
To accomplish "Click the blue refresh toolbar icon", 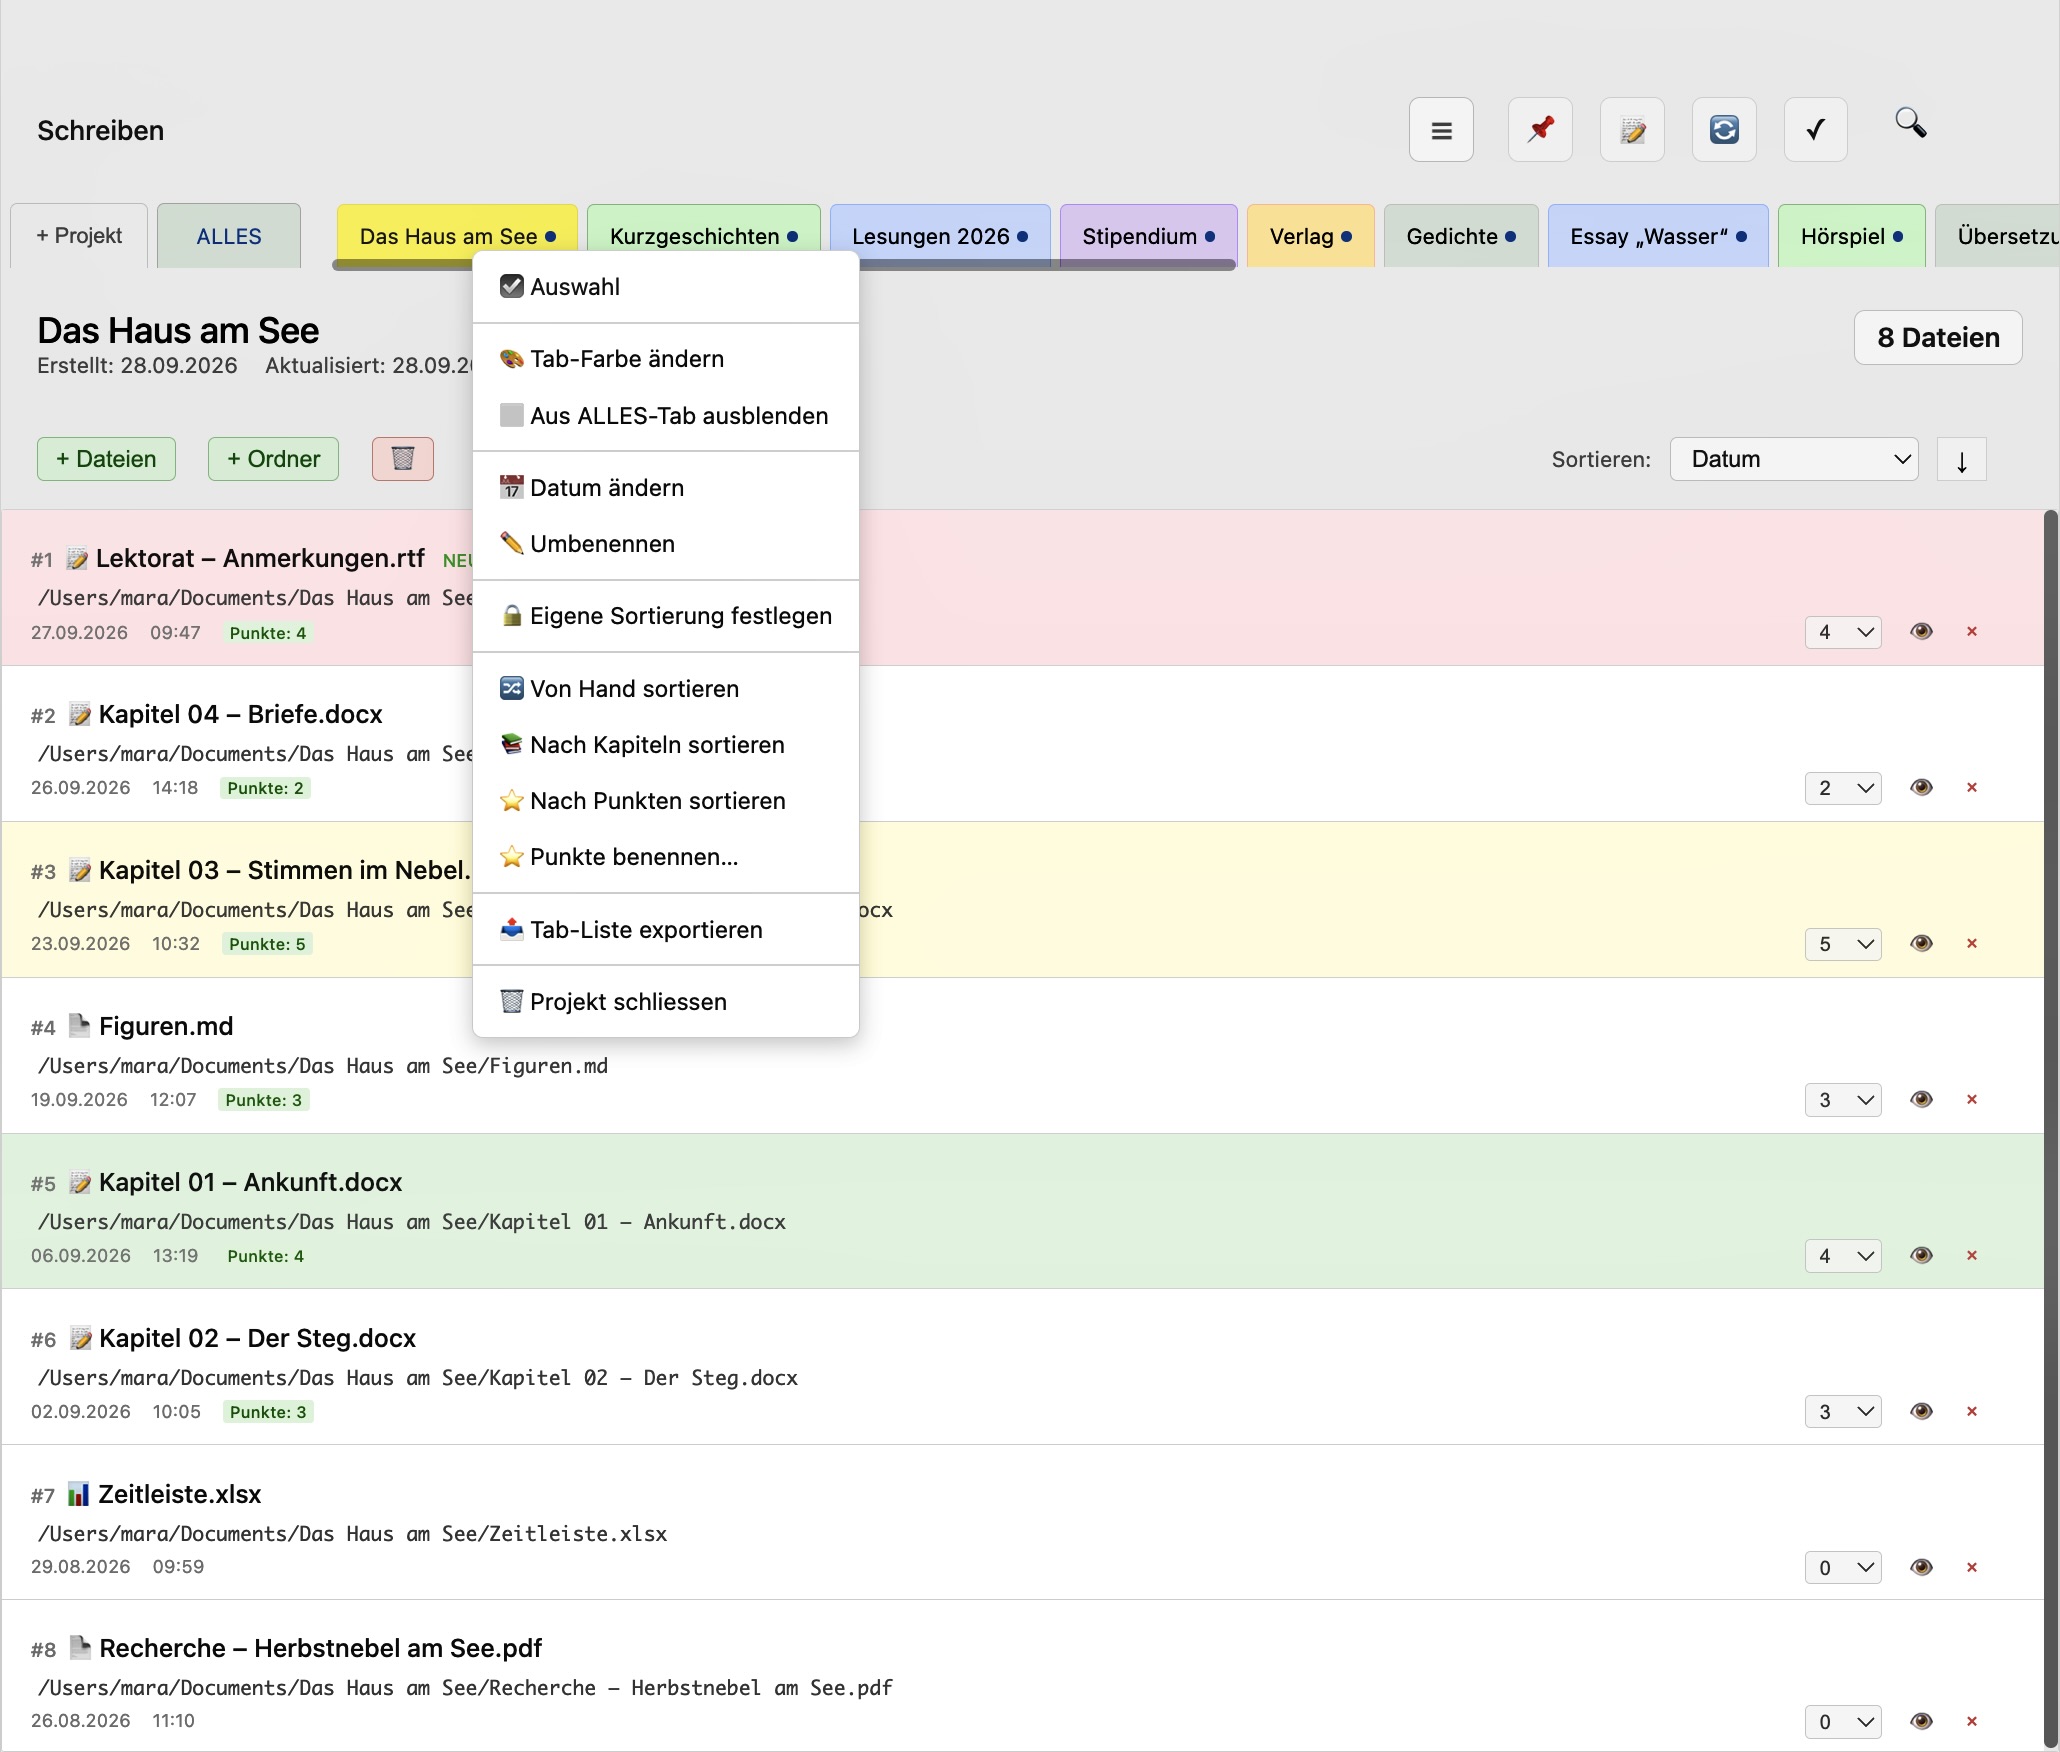I will 1724,130.
